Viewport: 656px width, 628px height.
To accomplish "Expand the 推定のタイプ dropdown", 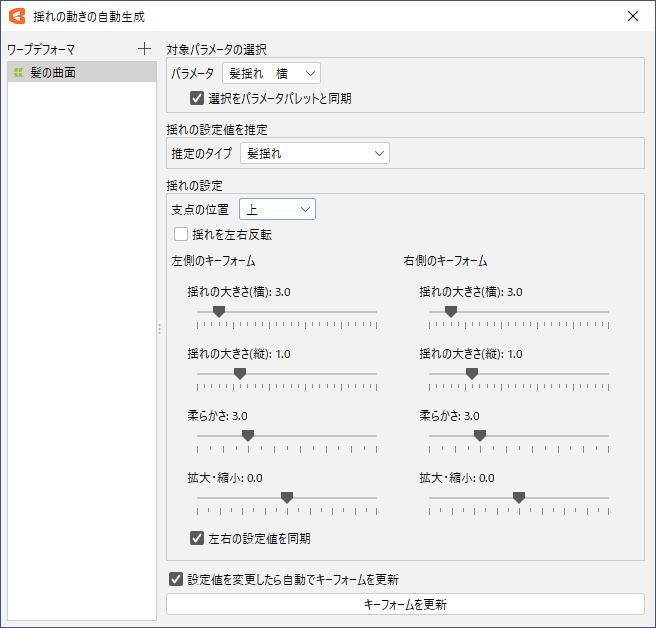I will click(x=314, y=153).
